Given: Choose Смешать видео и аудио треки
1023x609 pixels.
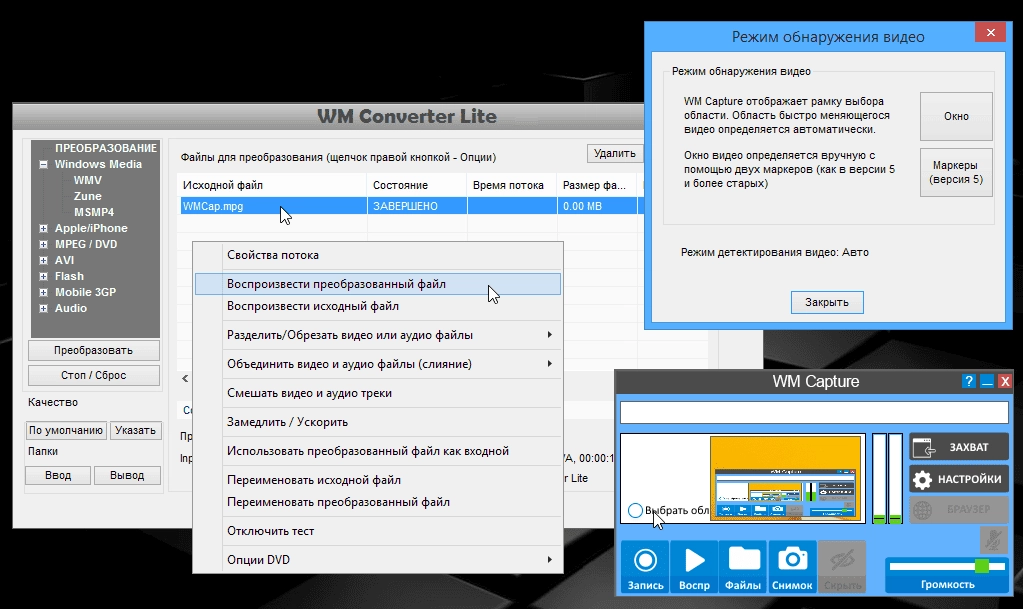Looking at the screenshot, I should click(x=378, y=393).
